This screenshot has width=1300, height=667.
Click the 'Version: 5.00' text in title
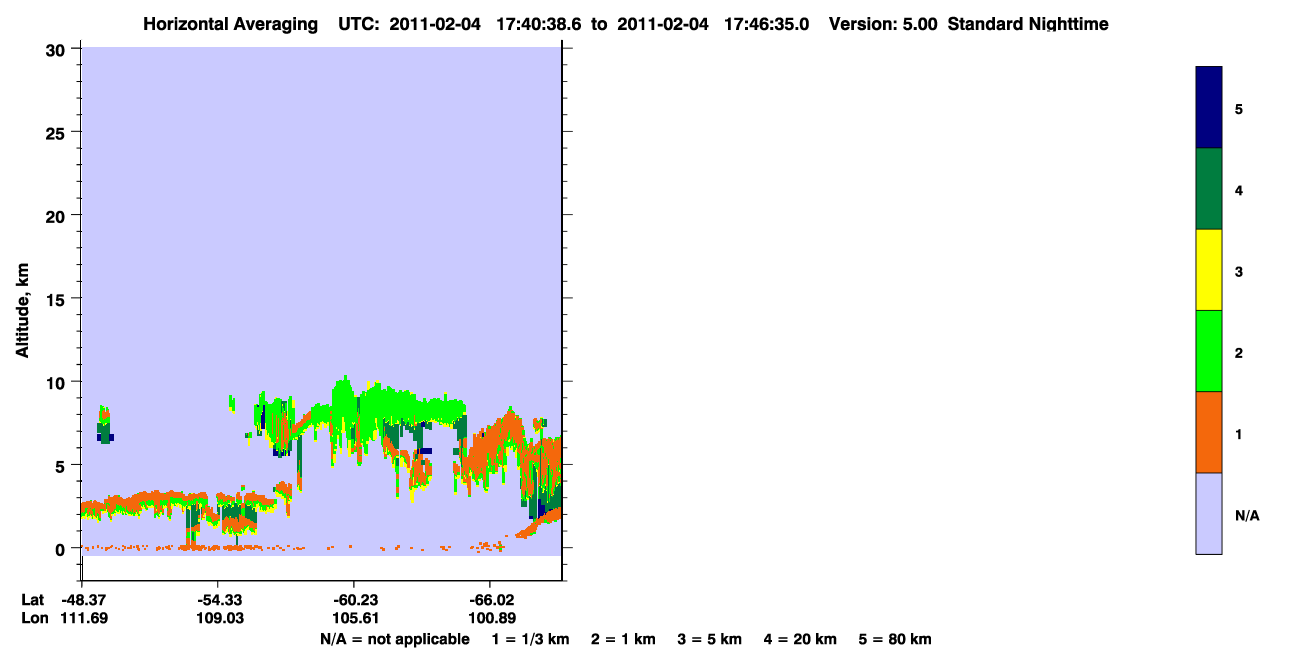pos(883,24)
